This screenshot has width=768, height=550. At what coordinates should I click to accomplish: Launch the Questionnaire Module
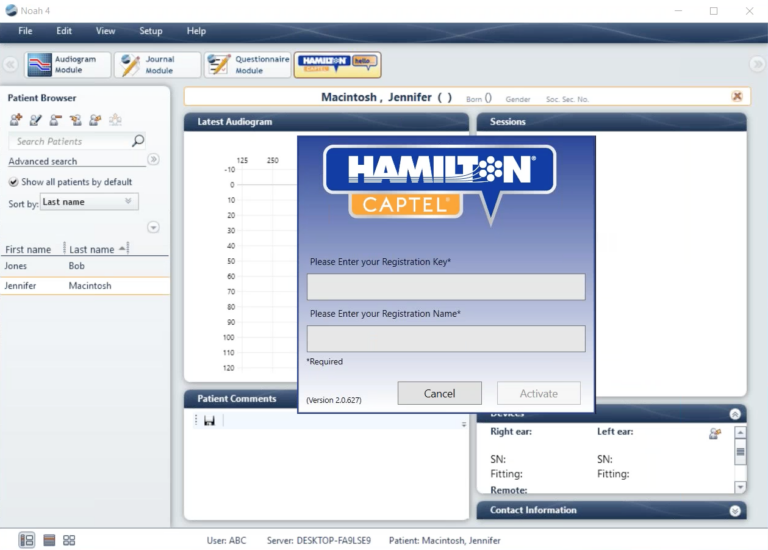click(247, 65)
